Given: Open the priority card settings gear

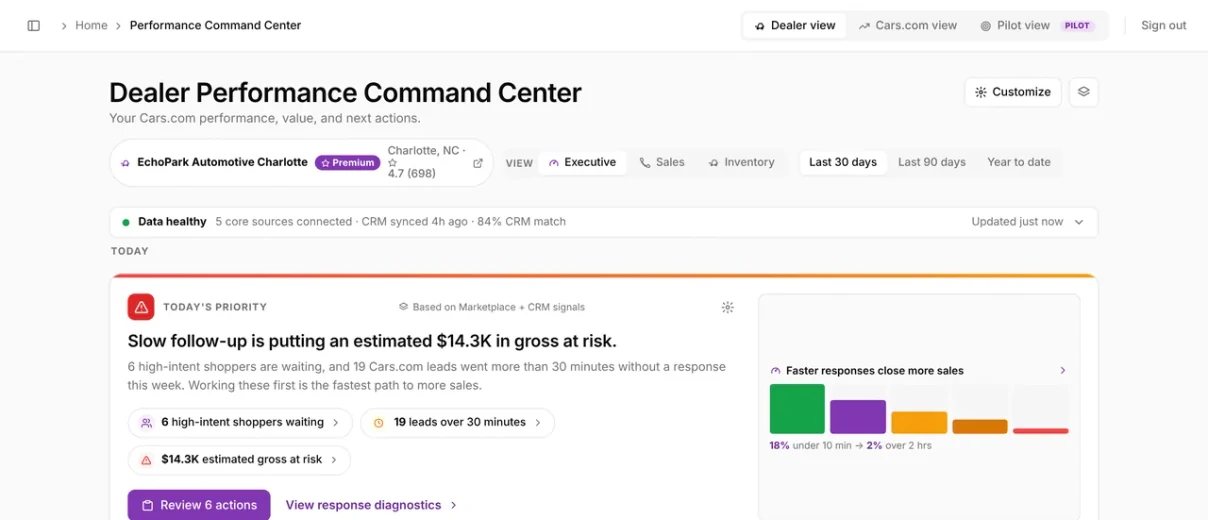Looking at the screenshot, I should 728,307.
